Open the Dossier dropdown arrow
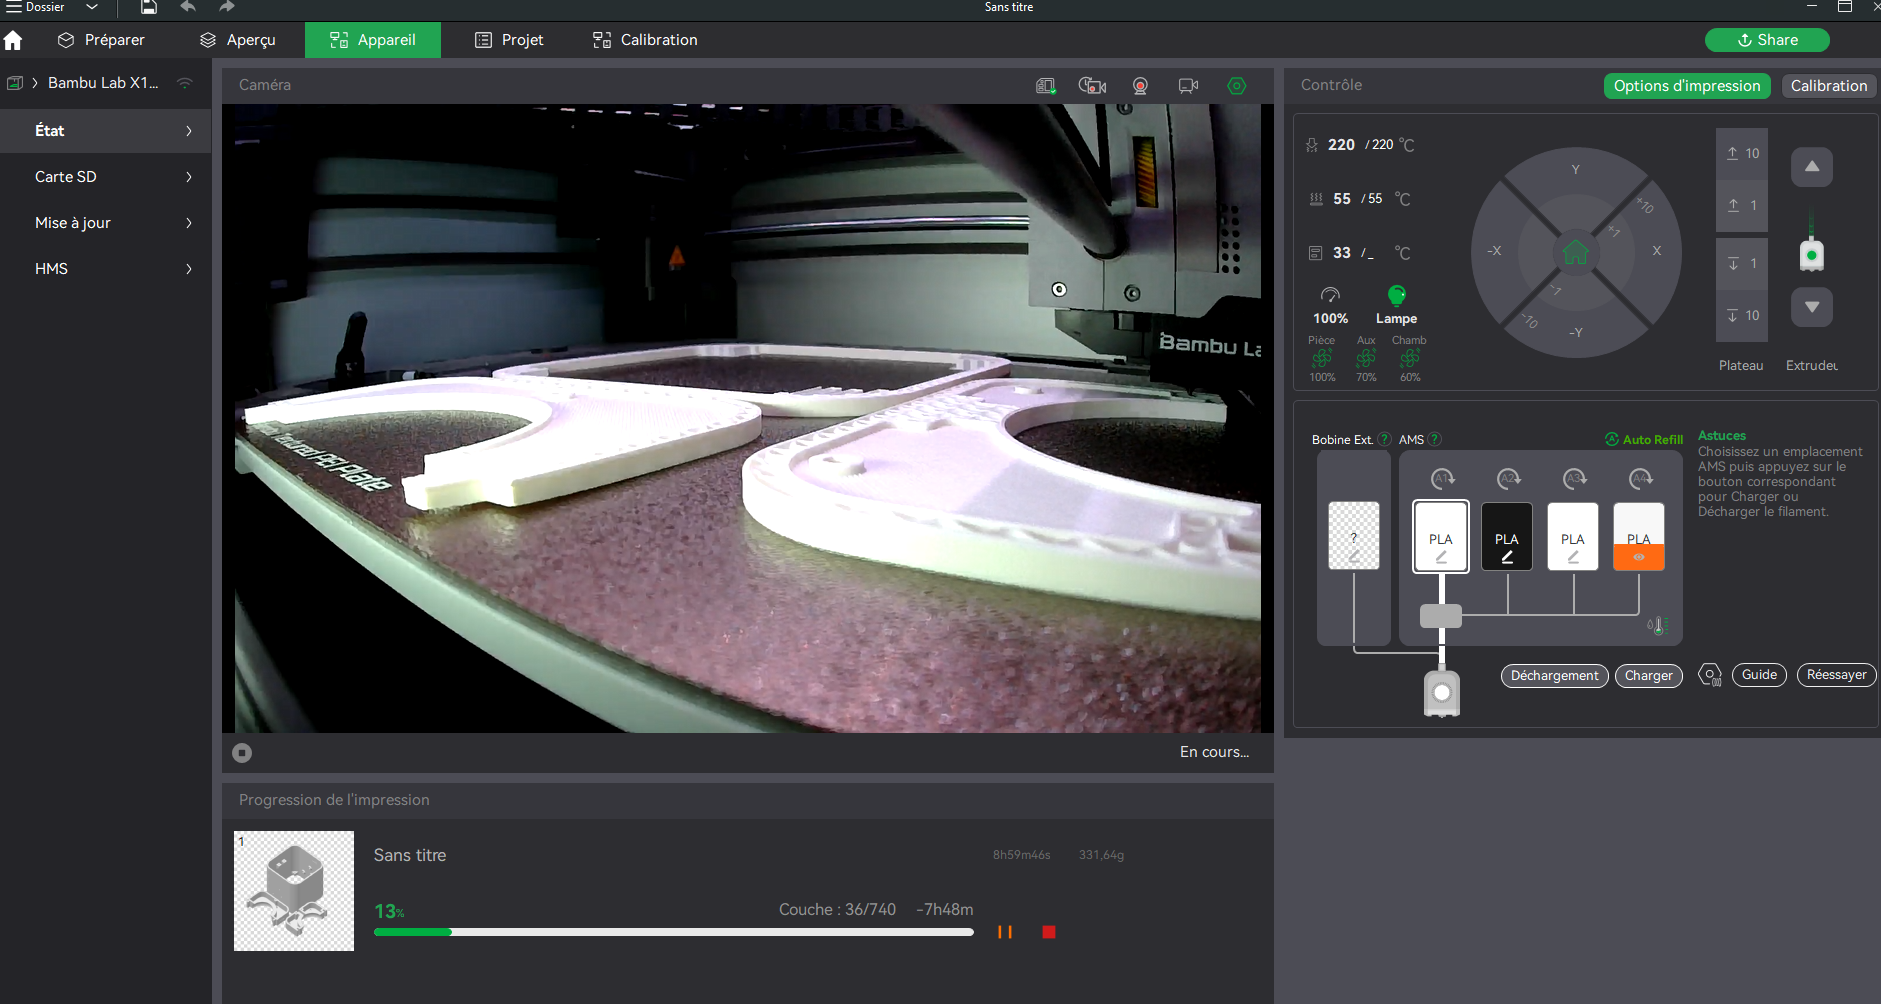1881x1004 pixels. coord(92,7)
